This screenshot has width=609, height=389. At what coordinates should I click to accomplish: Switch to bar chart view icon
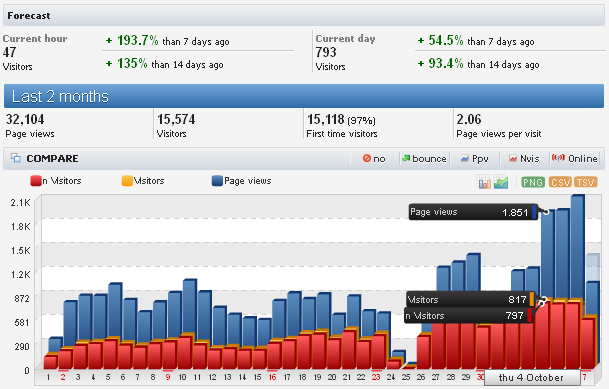484,182
